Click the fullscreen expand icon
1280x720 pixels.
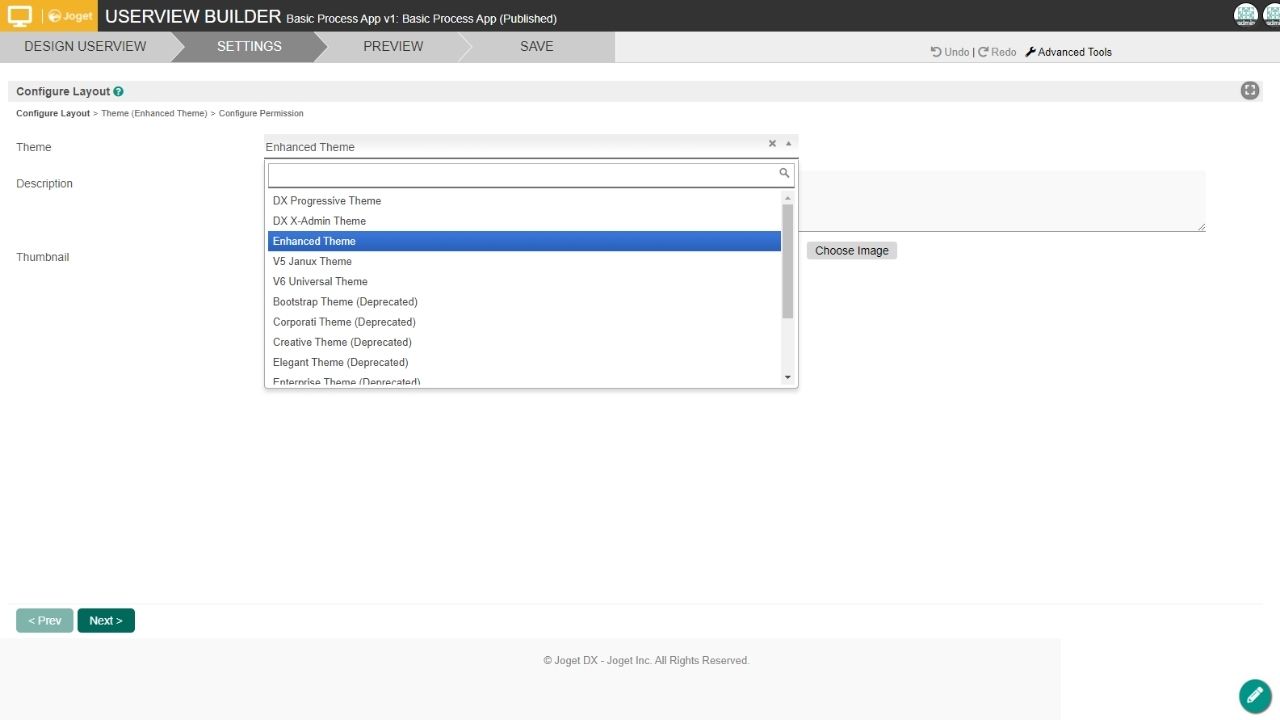click(x=1249, y=91)
